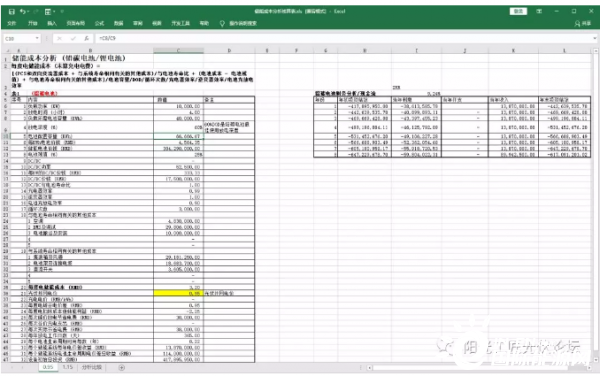Click the sign-in button in title bar

(518, 11)
